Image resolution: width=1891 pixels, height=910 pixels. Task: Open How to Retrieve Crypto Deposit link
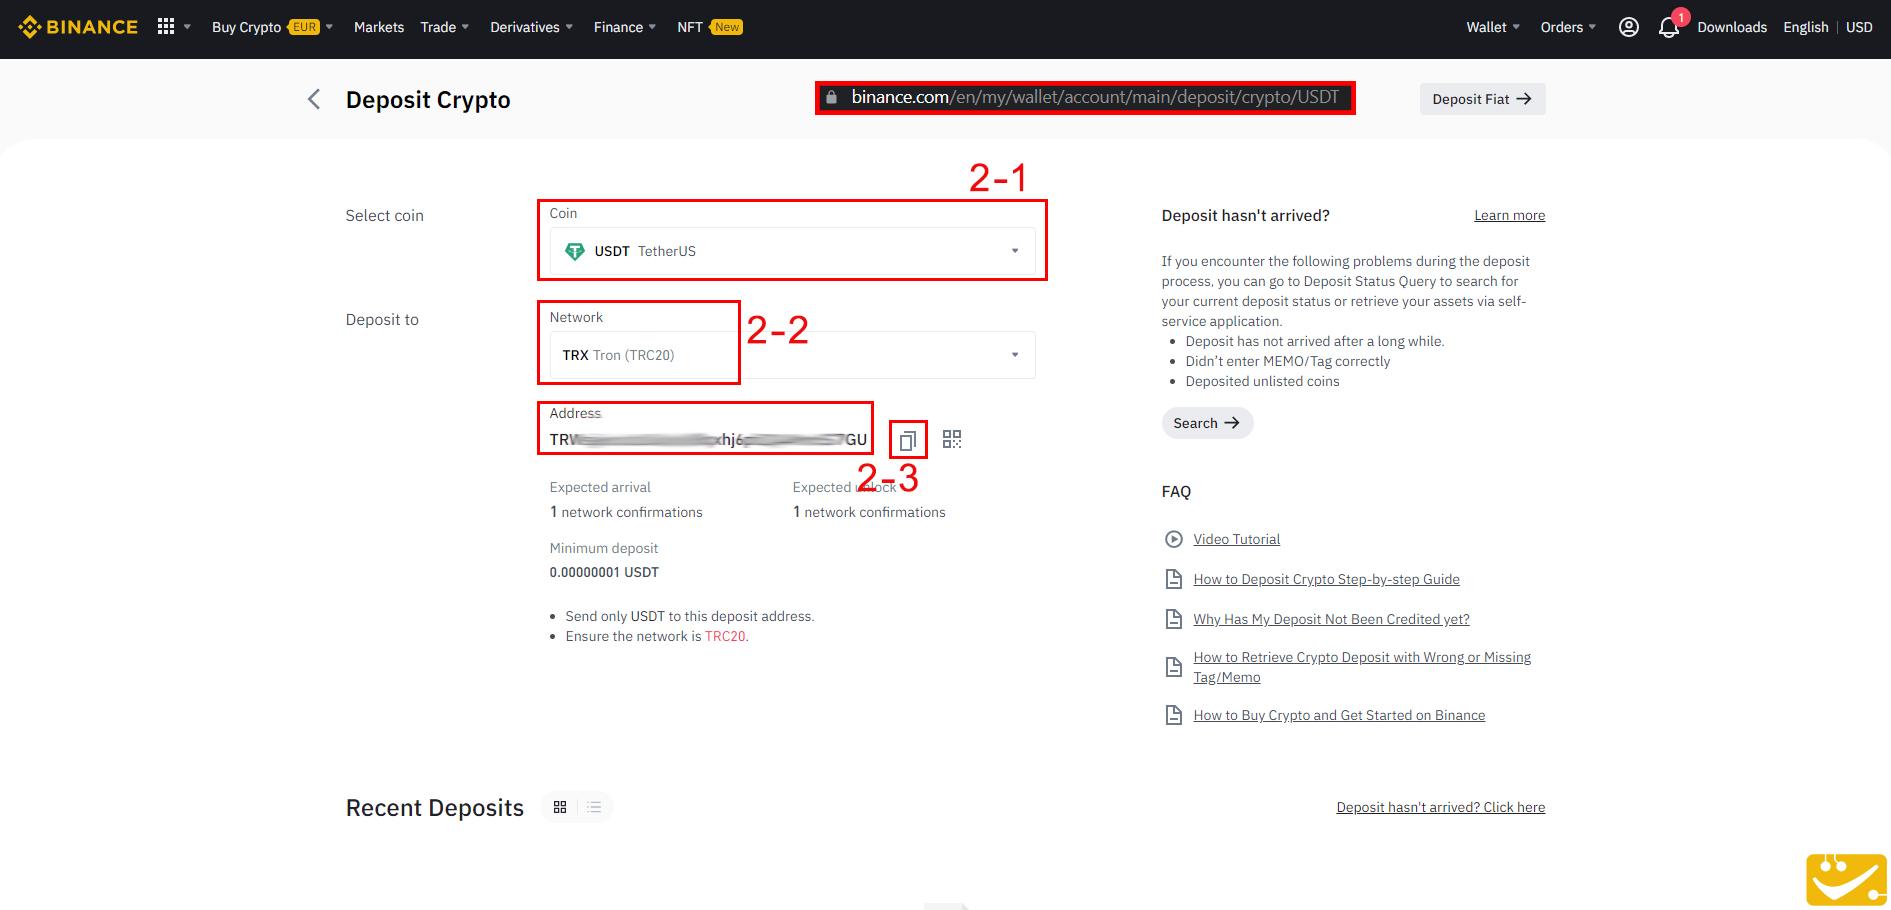(1362, 667)
